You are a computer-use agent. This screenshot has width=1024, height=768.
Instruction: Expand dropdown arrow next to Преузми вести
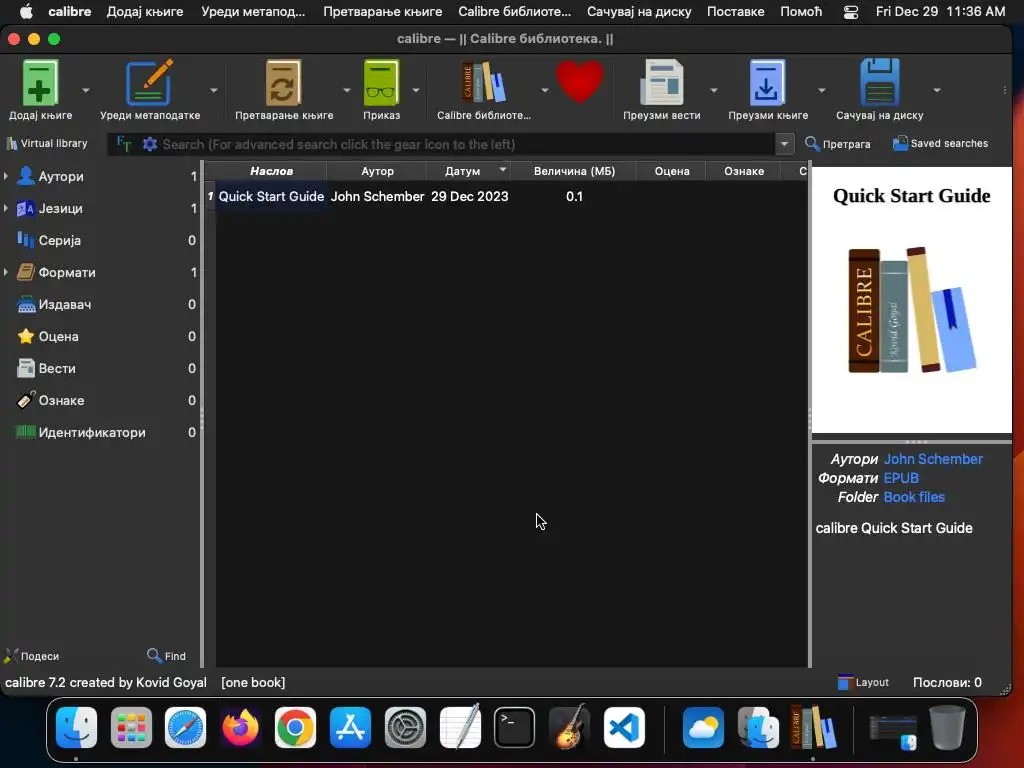coord(713,90)
